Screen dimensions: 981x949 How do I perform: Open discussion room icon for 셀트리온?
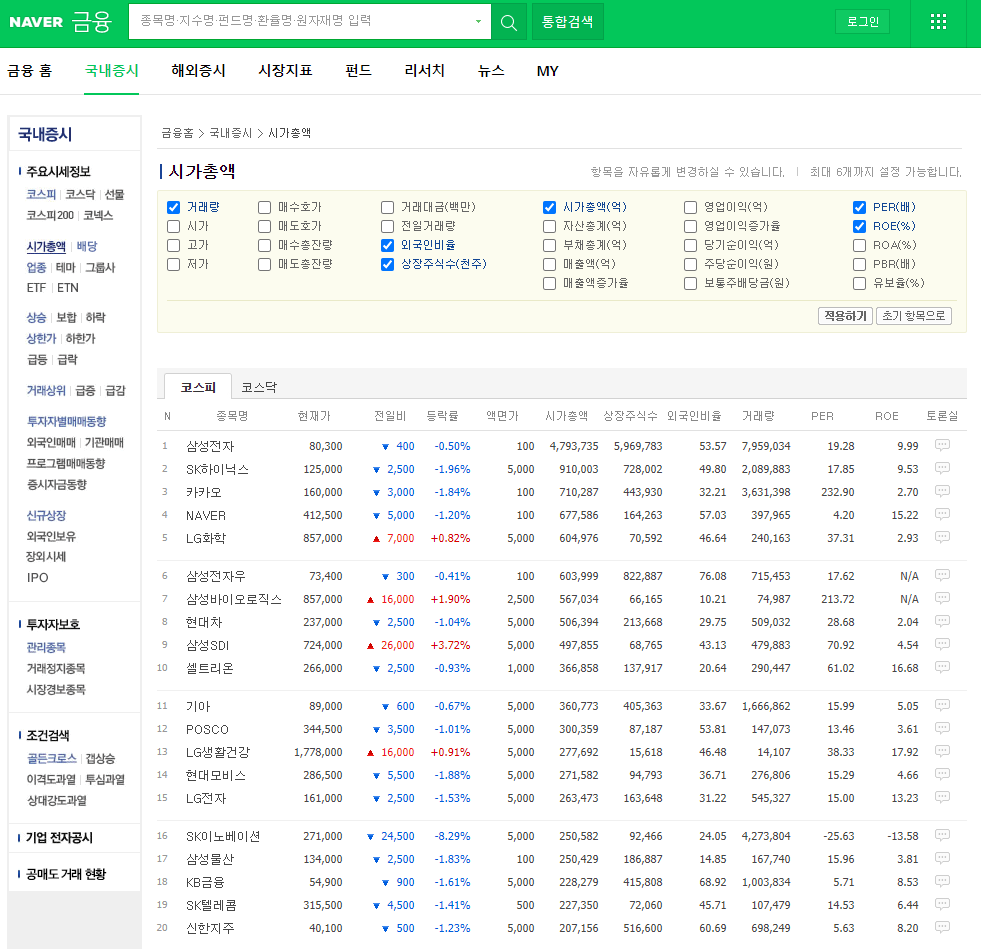942,667
